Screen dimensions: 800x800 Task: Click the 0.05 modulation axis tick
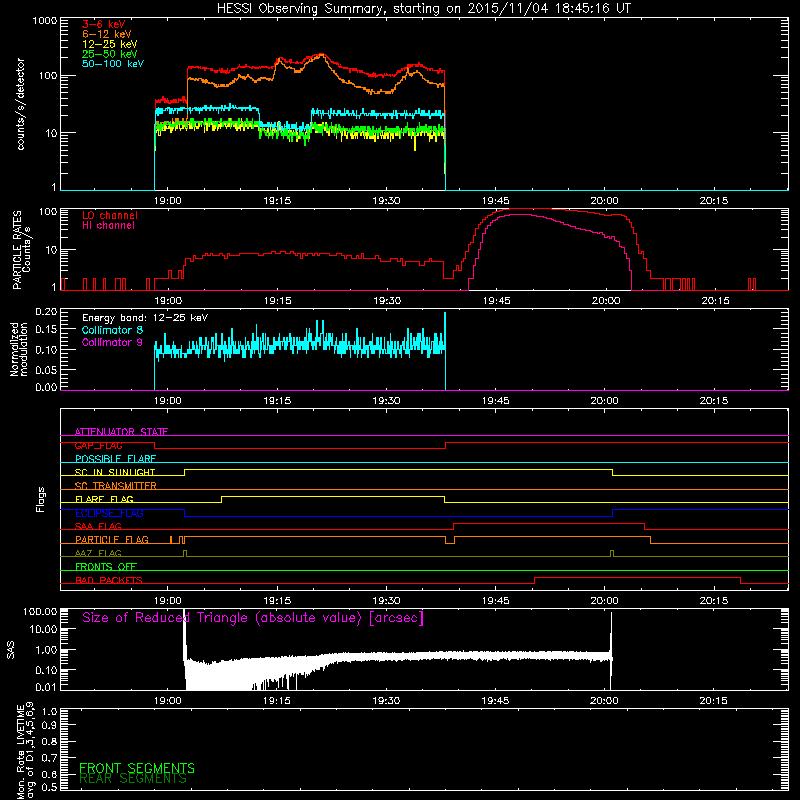(46, 369)
